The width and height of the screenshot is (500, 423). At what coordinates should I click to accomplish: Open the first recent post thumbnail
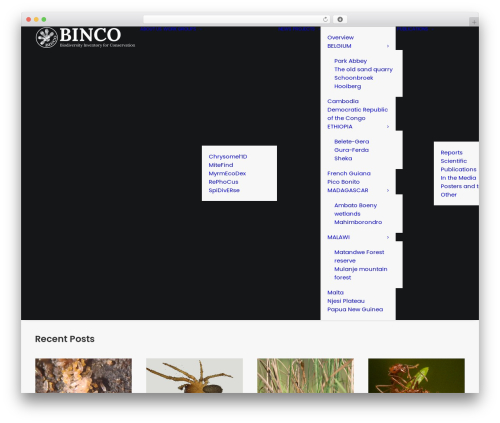pyautogui.click(x=83, y=376)
